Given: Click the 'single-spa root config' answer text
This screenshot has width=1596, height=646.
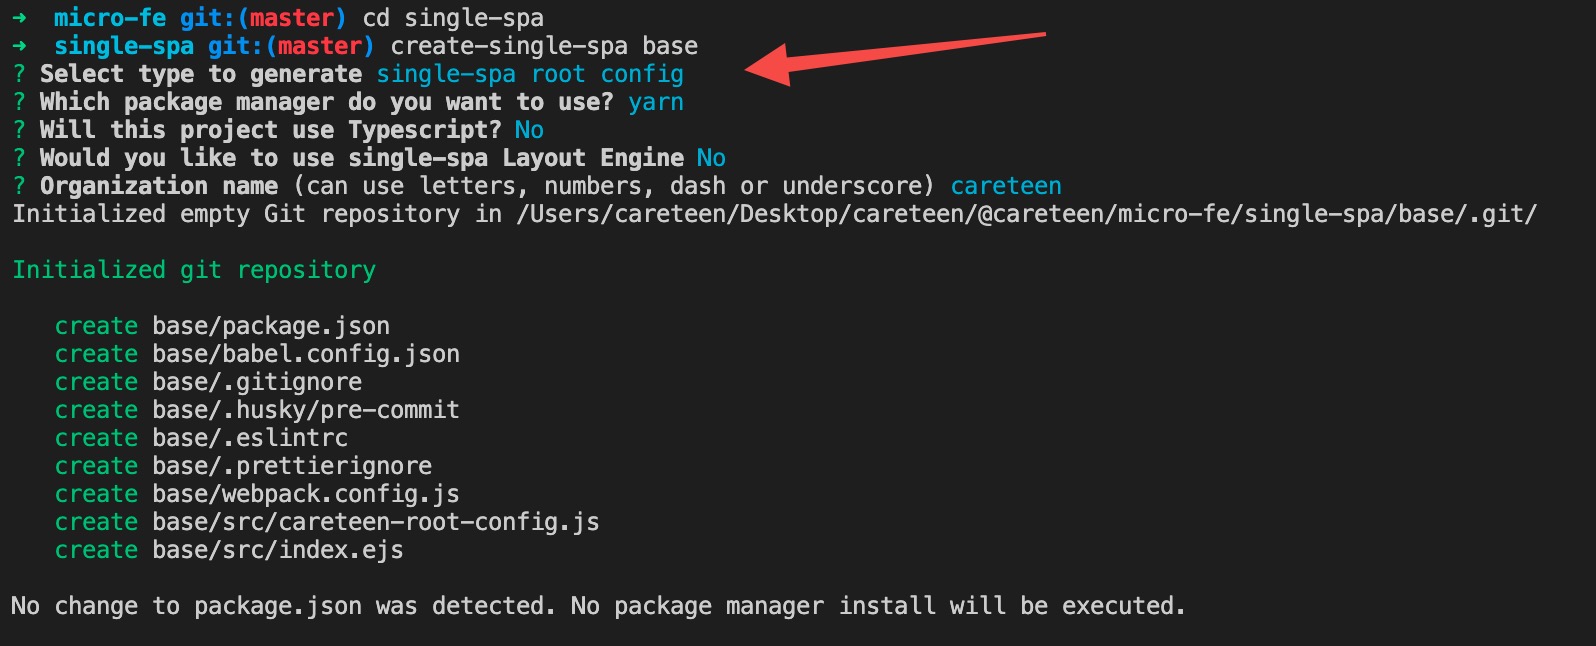Looking at the screenshot, I should coord(530,74).
